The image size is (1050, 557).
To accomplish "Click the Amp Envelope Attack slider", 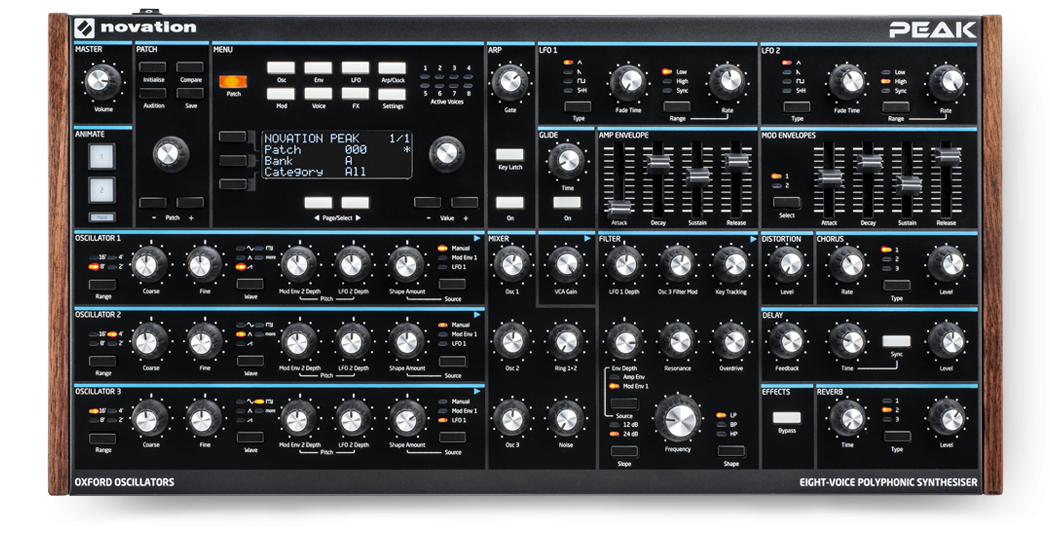I will pos(619,209).
